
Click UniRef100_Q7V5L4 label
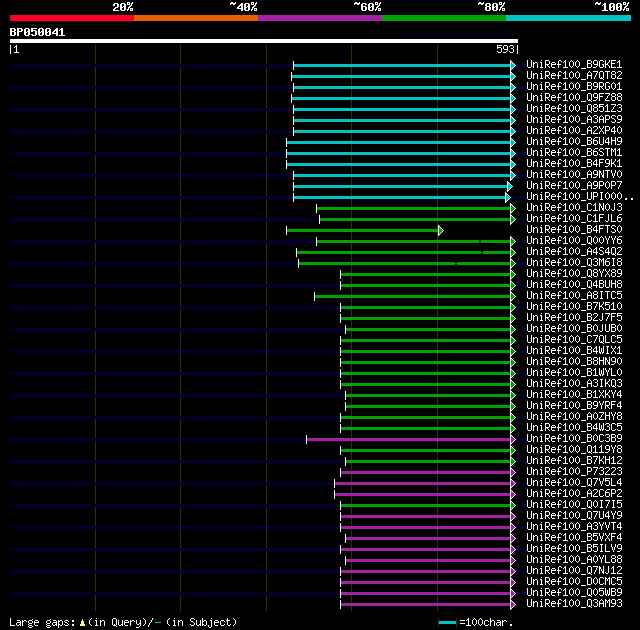coord(574,483)
